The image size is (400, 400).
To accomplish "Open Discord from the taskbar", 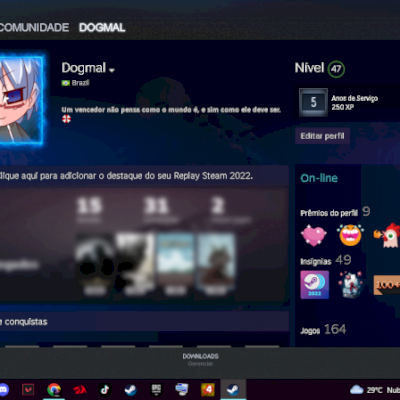I will 4,389.
